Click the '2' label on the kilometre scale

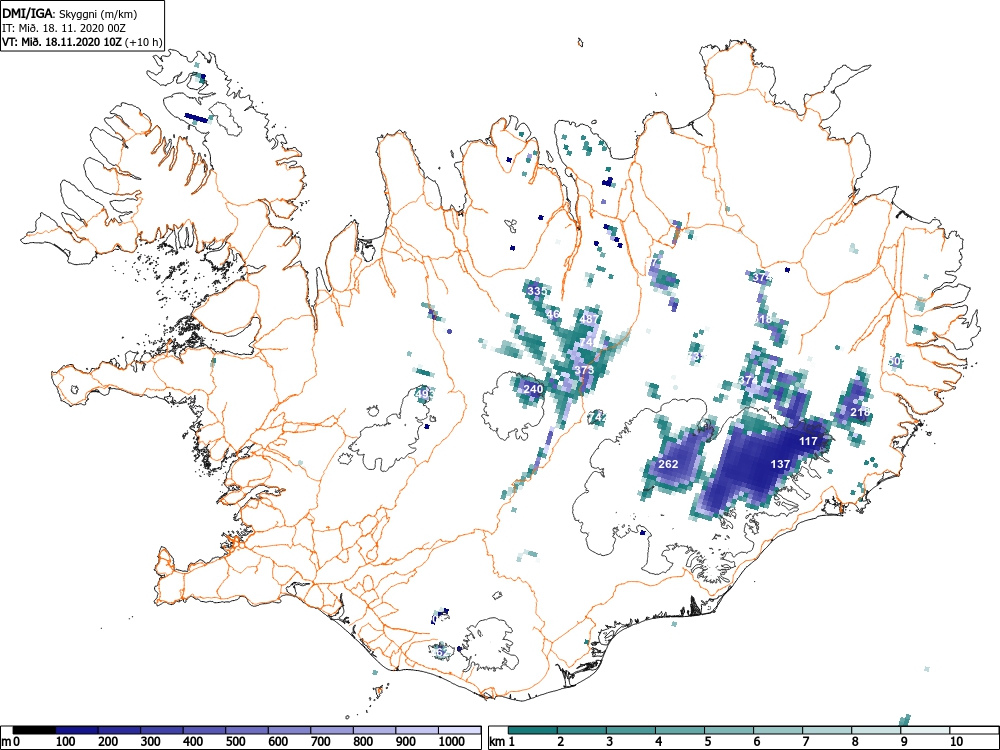(x=561, y=742)
